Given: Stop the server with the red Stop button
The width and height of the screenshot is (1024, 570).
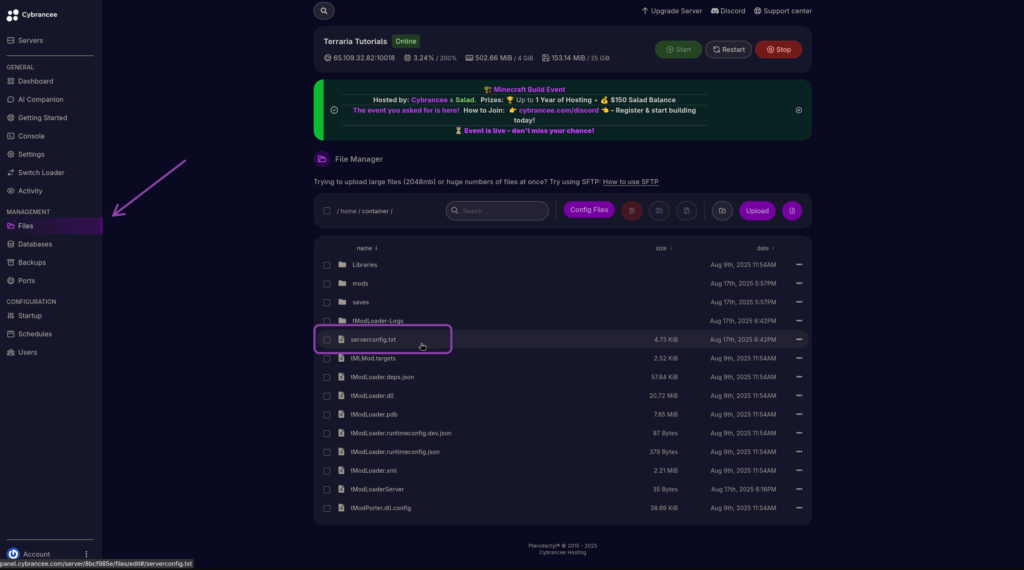Looking at the screenshot, I should tap(778, 50).
